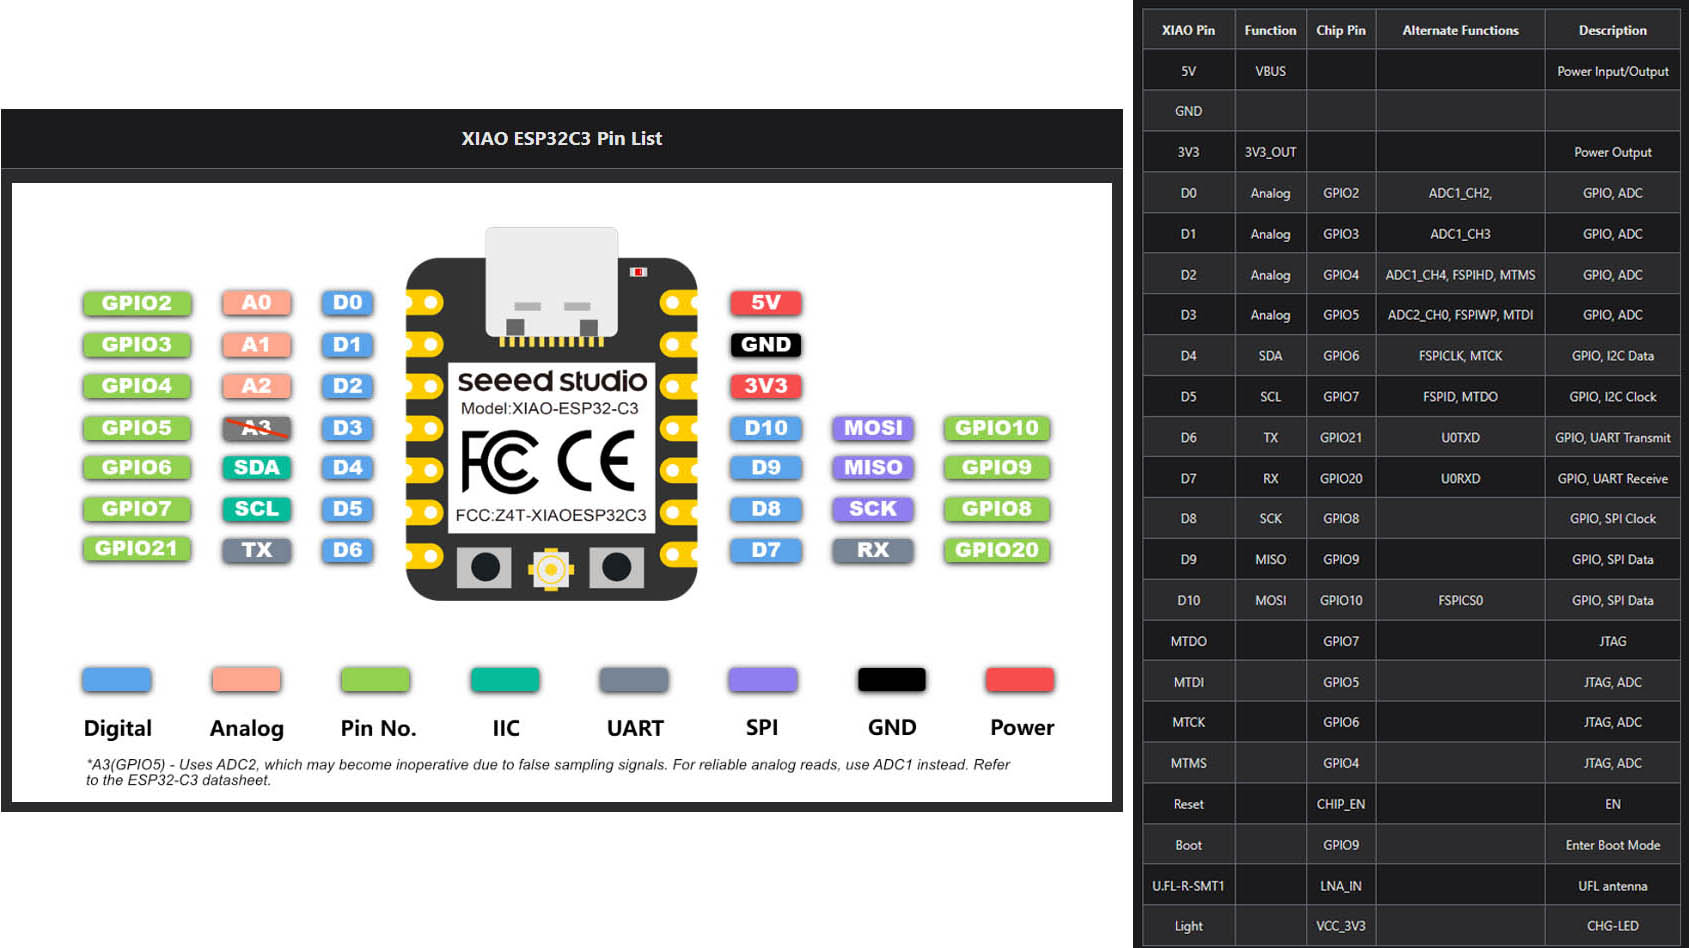Click the green GPIO20 badge in the diagram

(997, 550)
